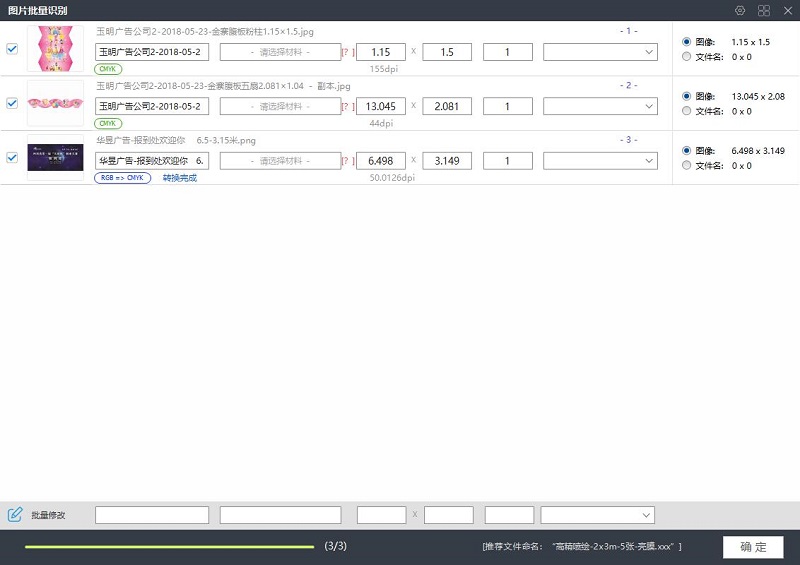Click the RGB => CMYK conversion badge
The height and width of the screenshot is (565, 800).
click(122, 178)
